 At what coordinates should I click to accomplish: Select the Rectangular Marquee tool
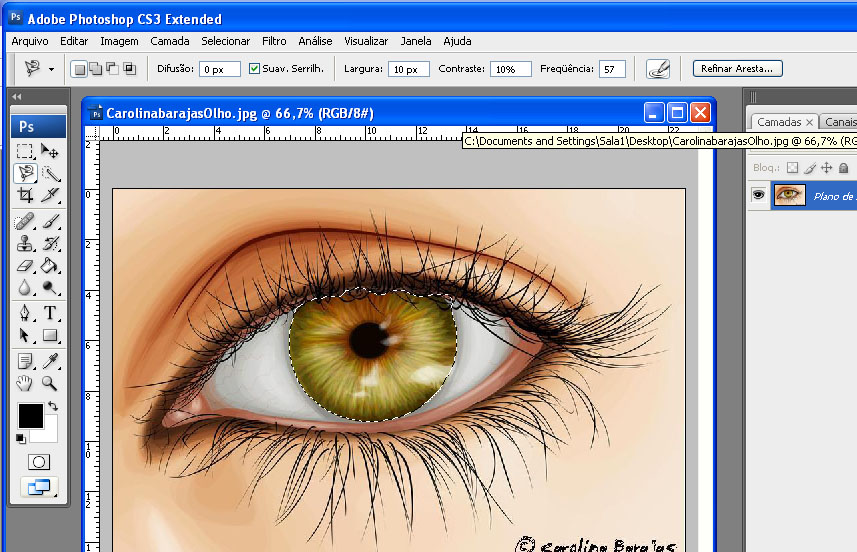[x=25, y=150]
